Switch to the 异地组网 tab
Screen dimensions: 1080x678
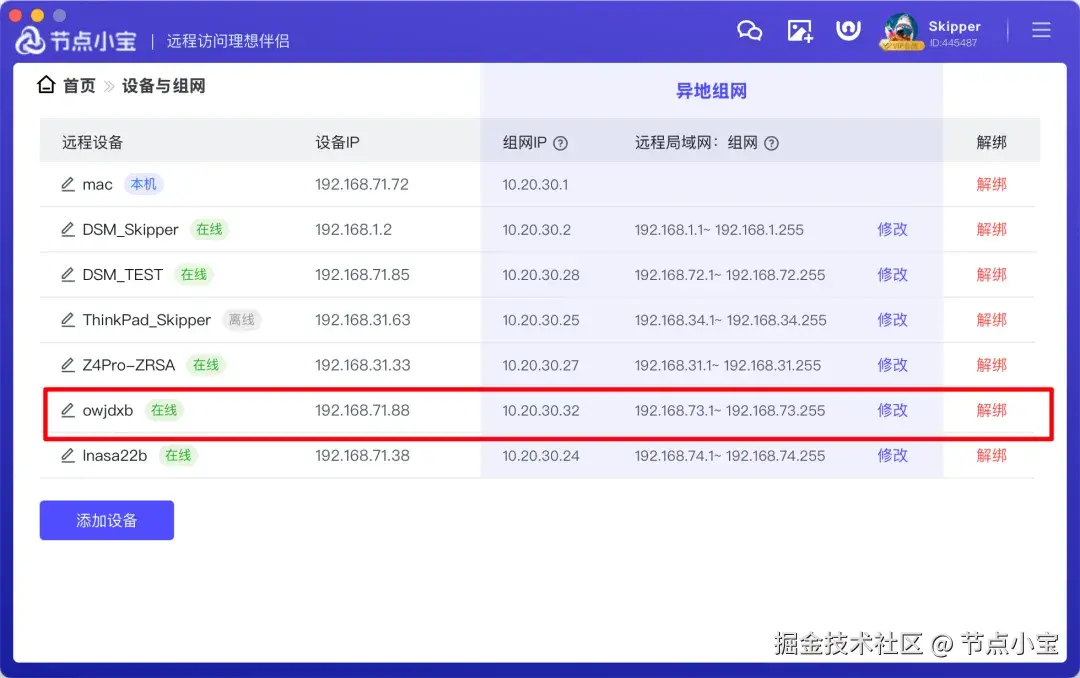[711, 90]
